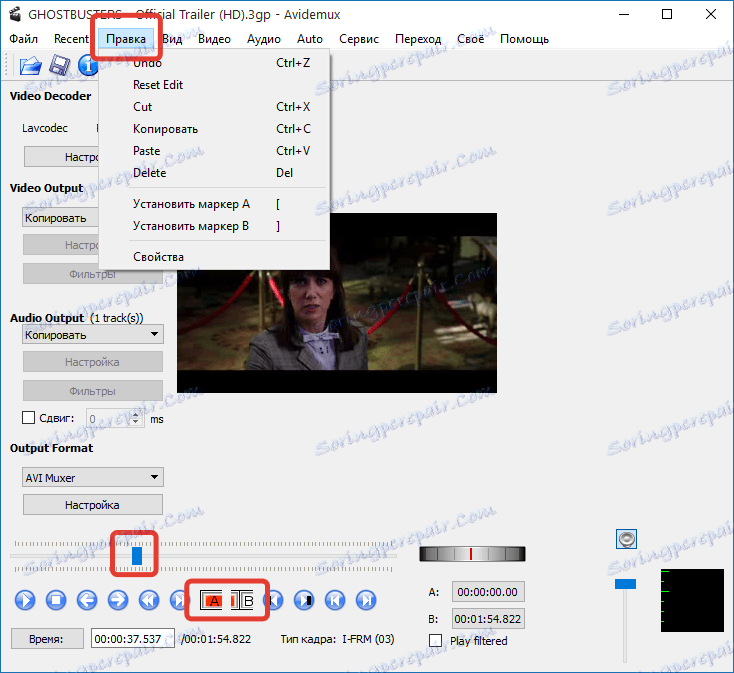Click the save floppy disk icon
Viewport: 734px width, 673px height.
pos(59,66)
